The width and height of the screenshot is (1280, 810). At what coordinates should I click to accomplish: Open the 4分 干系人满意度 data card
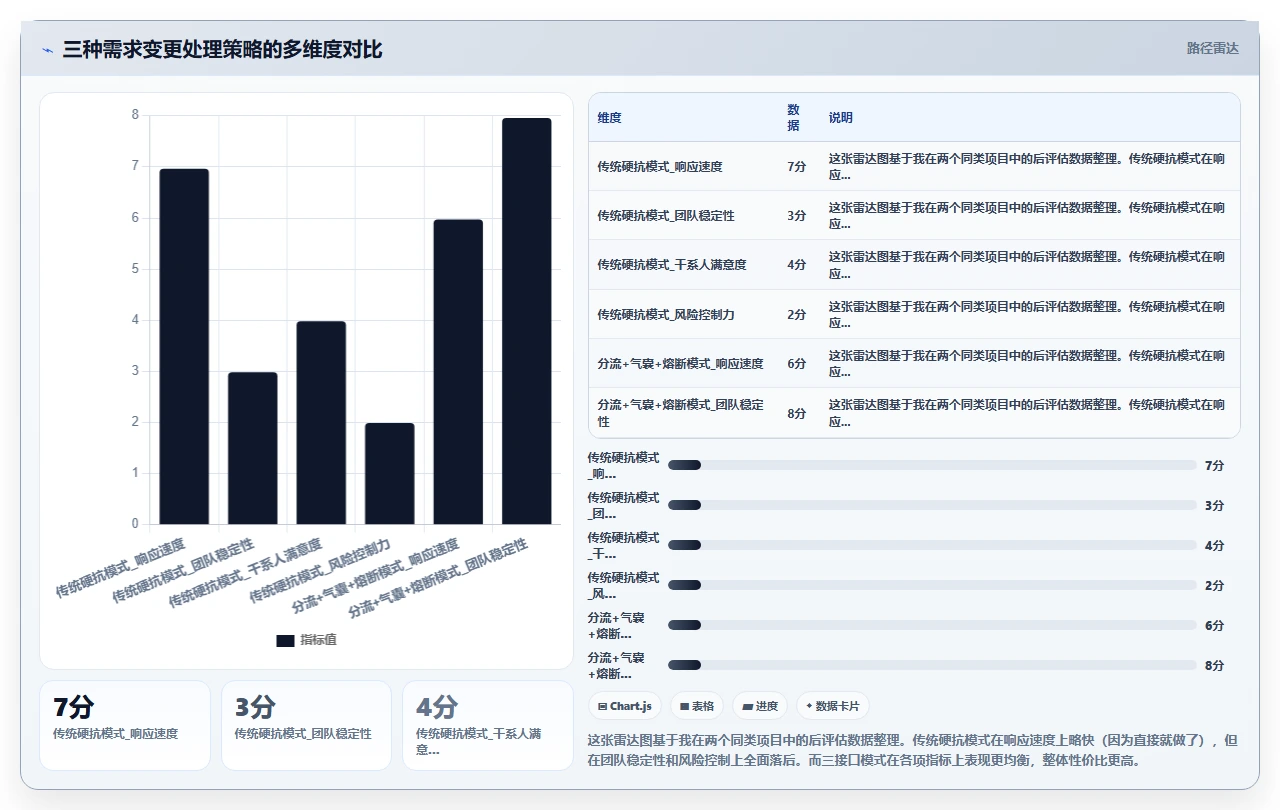(488, 726)
